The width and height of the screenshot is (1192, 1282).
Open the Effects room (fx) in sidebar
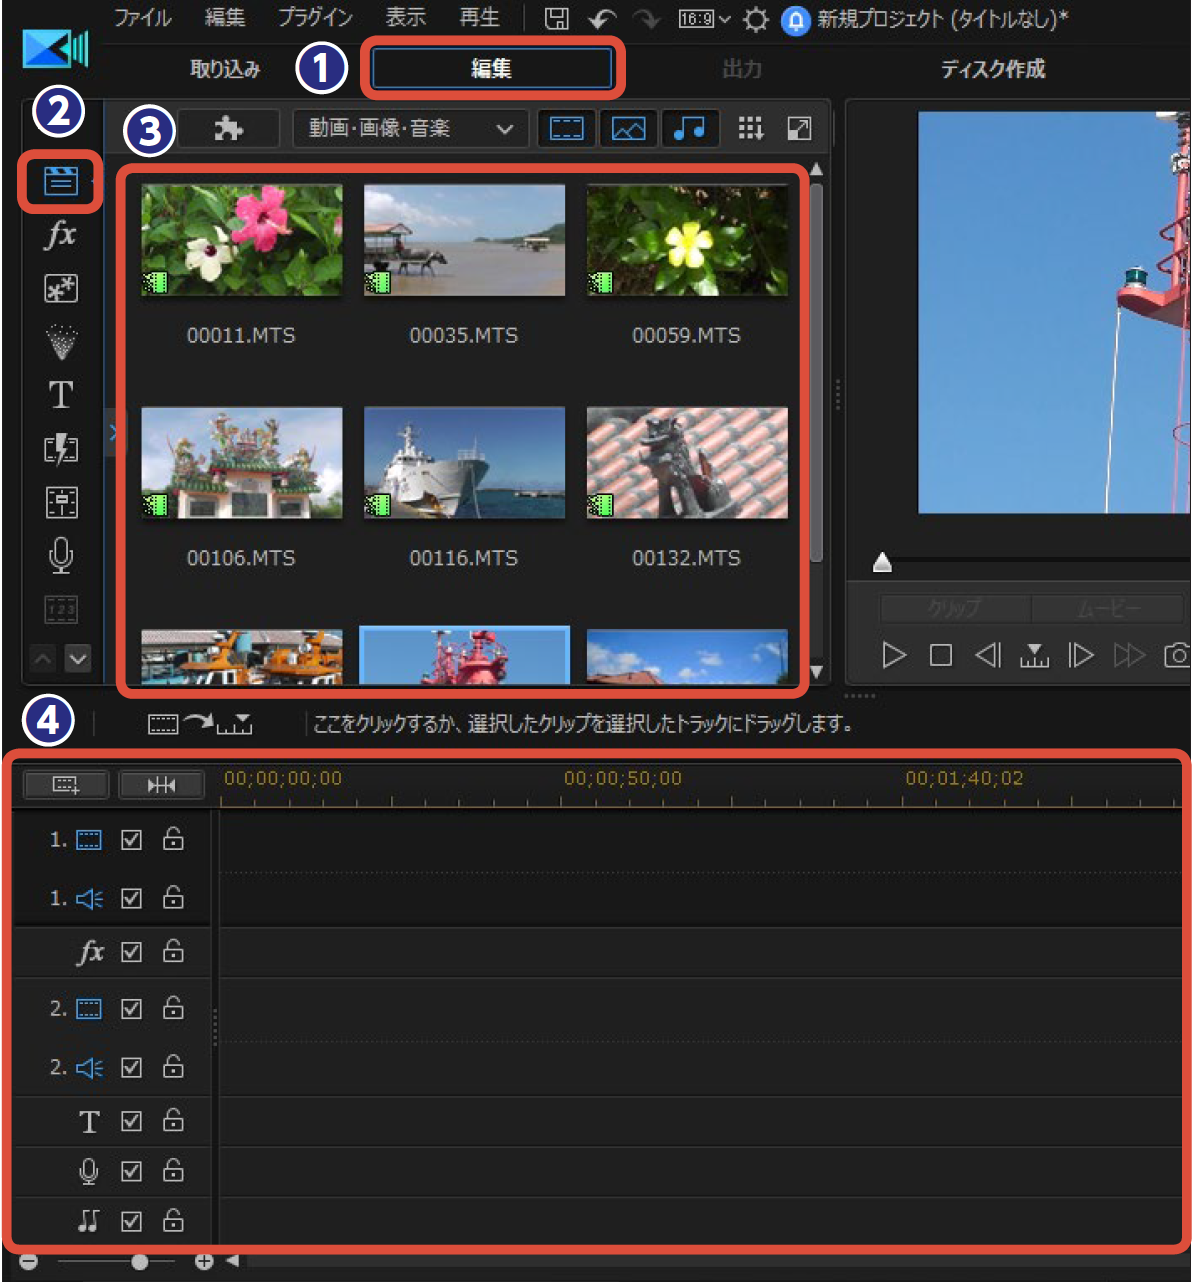pos(61,236)
